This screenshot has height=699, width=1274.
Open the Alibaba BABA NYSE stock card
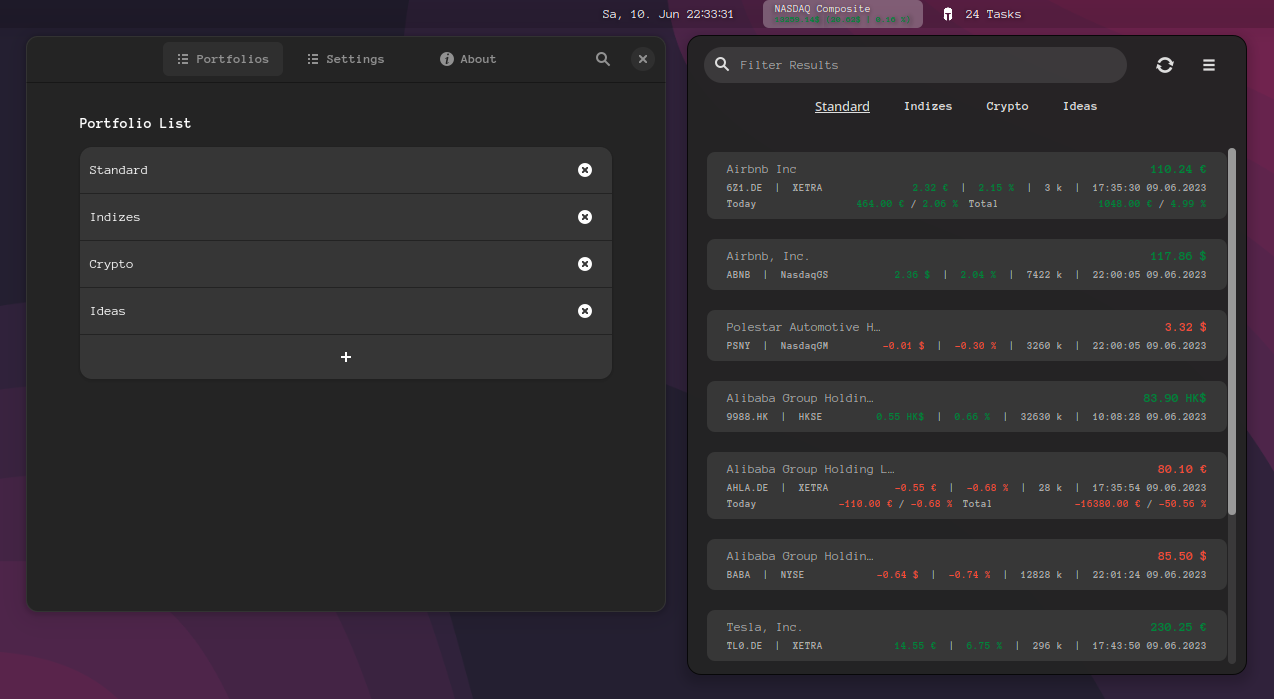[966, 564]
